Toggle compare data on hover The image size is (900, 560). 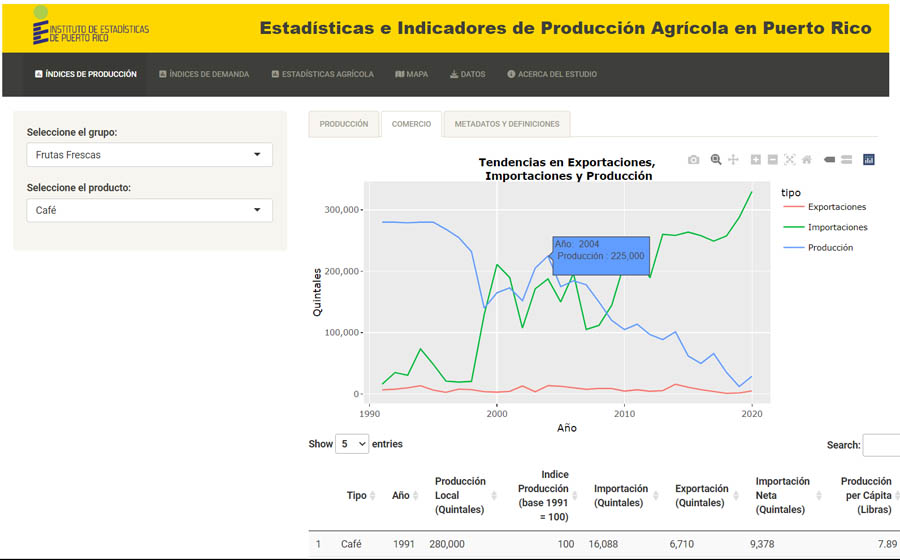(x=846, y=160)
